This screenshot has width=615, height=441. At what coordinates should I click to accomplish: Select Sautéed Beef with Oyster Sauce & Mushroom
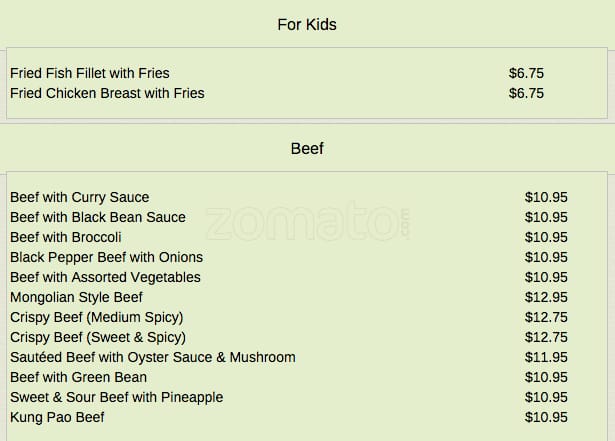coord(153,357)
